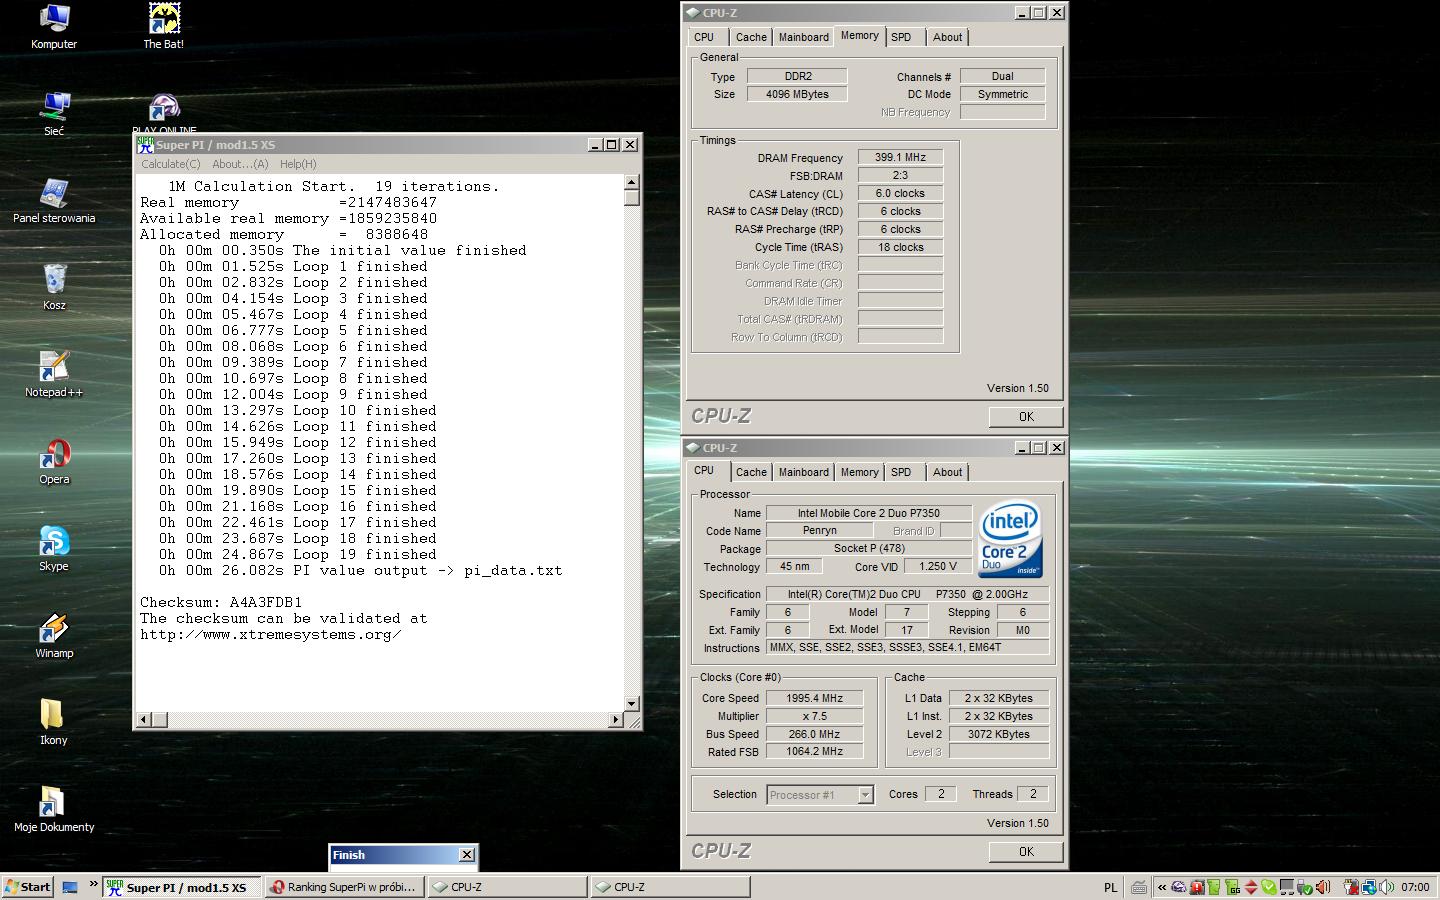Click the Windows Start button
The height and width of the screenshot is (900, 1440).
click(27, 887)
